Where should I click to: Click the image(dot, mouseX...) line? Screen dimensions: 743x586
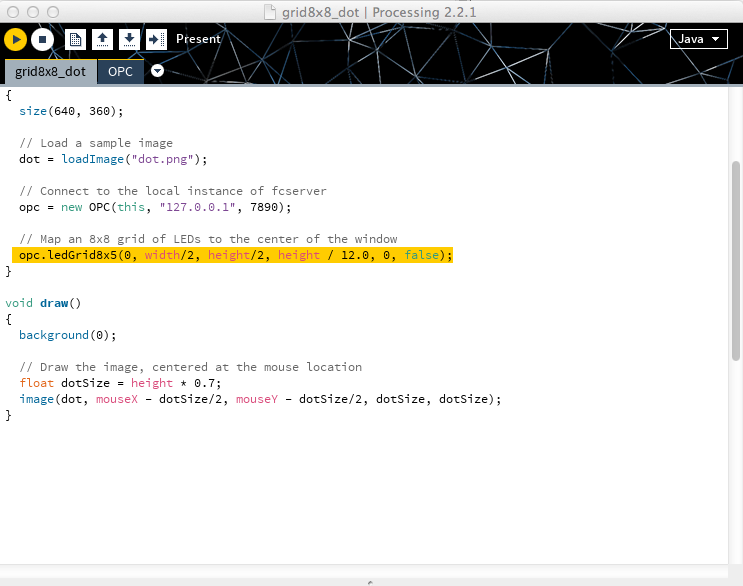pos(260,399)
